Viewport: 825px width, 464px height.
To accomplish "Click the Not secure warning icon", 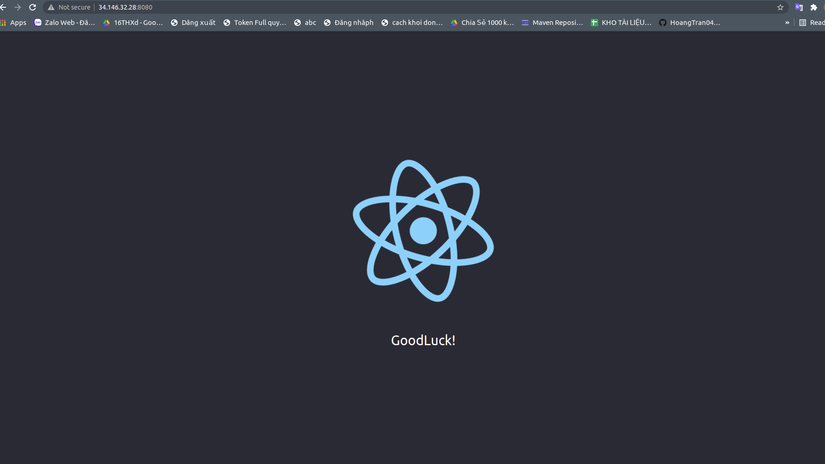I will point(51,7).
